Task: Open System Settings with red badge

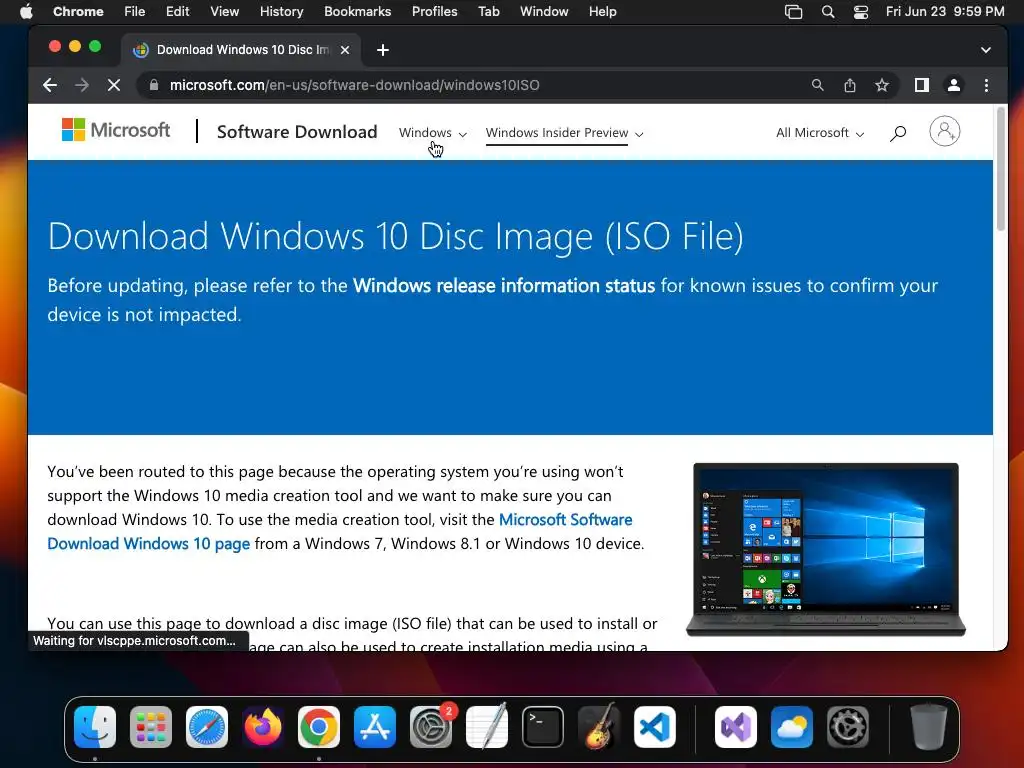Action: 431,727
